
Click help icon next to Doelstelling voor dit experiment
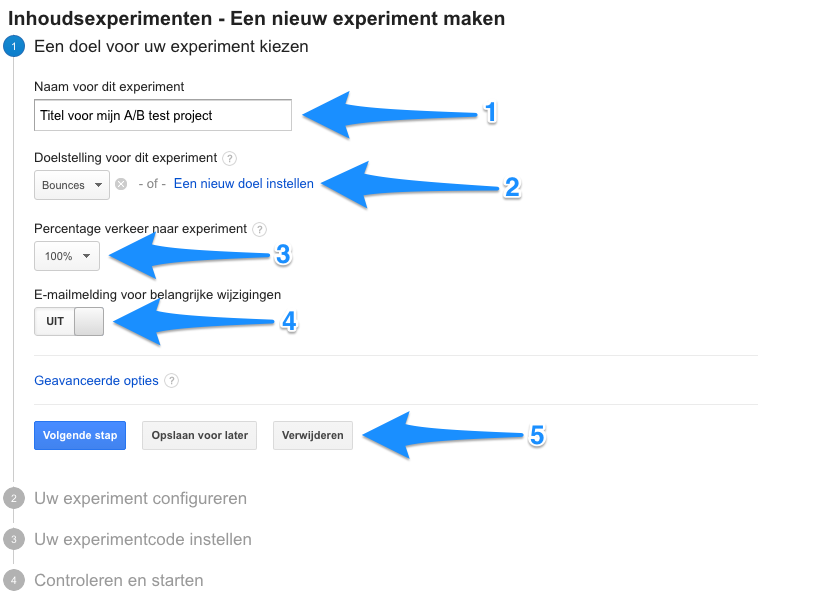click(x=230, y=158)
